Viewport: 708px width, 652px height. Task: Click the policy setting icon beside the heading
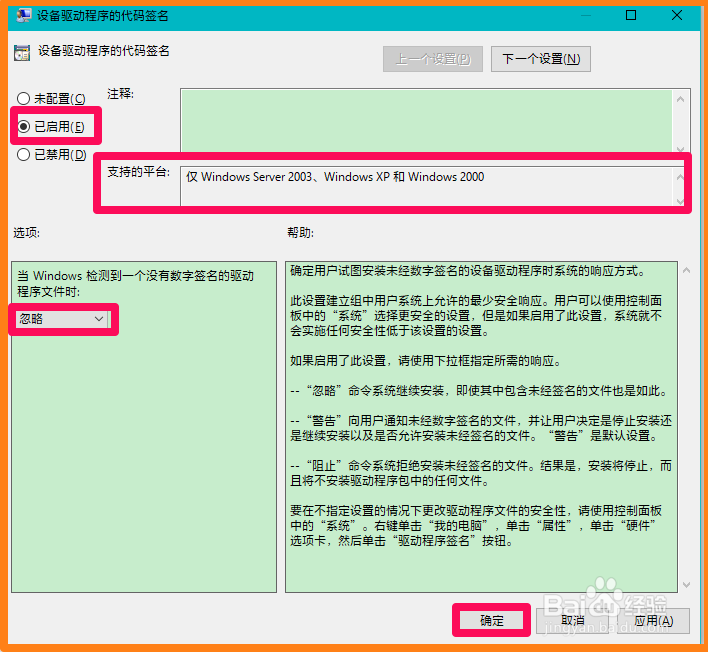tap(22, 52)
